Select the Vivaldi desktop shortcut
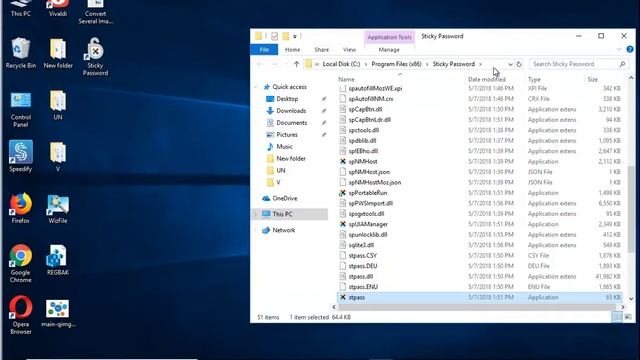This screenshot has height=360, width=640. pos(58,8)
